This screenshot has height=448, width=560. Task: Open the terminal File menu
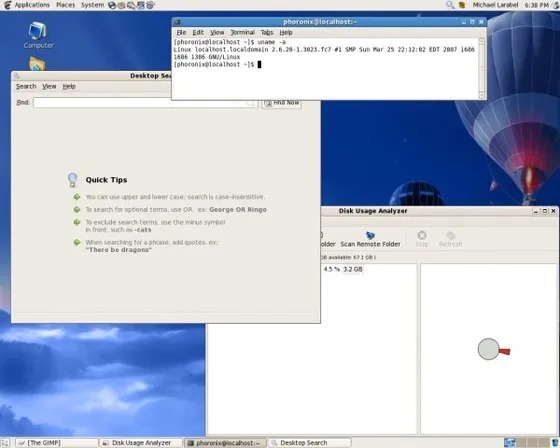click(x=181, y=33)
